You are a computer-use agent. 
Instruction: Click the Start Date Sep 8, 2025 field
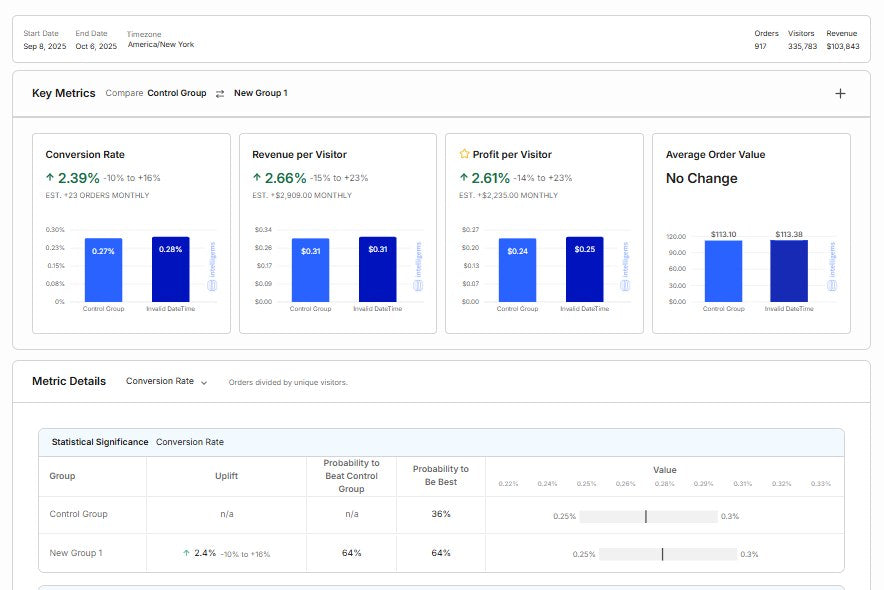[x=45, y=40]
